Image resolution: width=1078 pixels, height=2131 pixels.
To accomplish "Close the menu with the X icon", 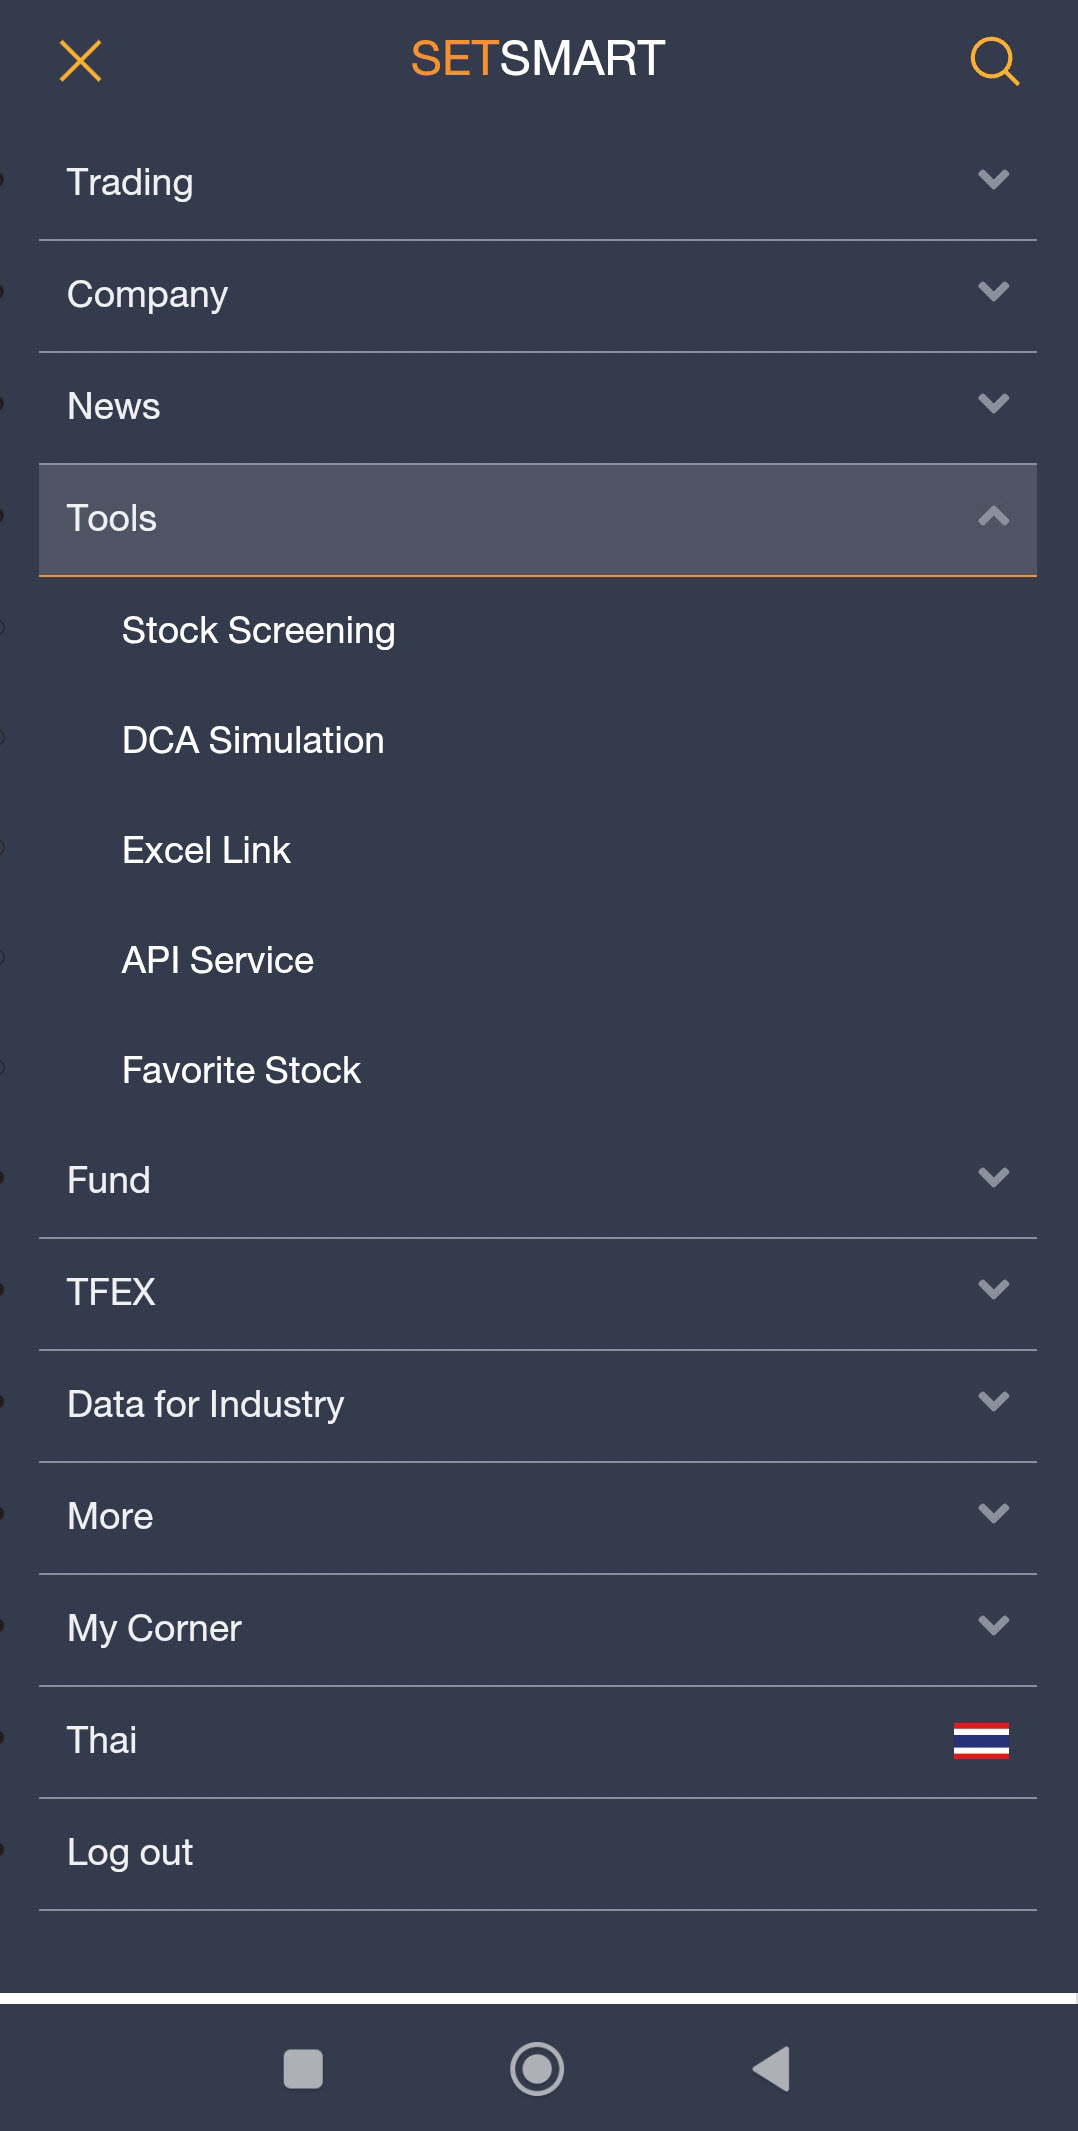I will [x=80, y=61].
